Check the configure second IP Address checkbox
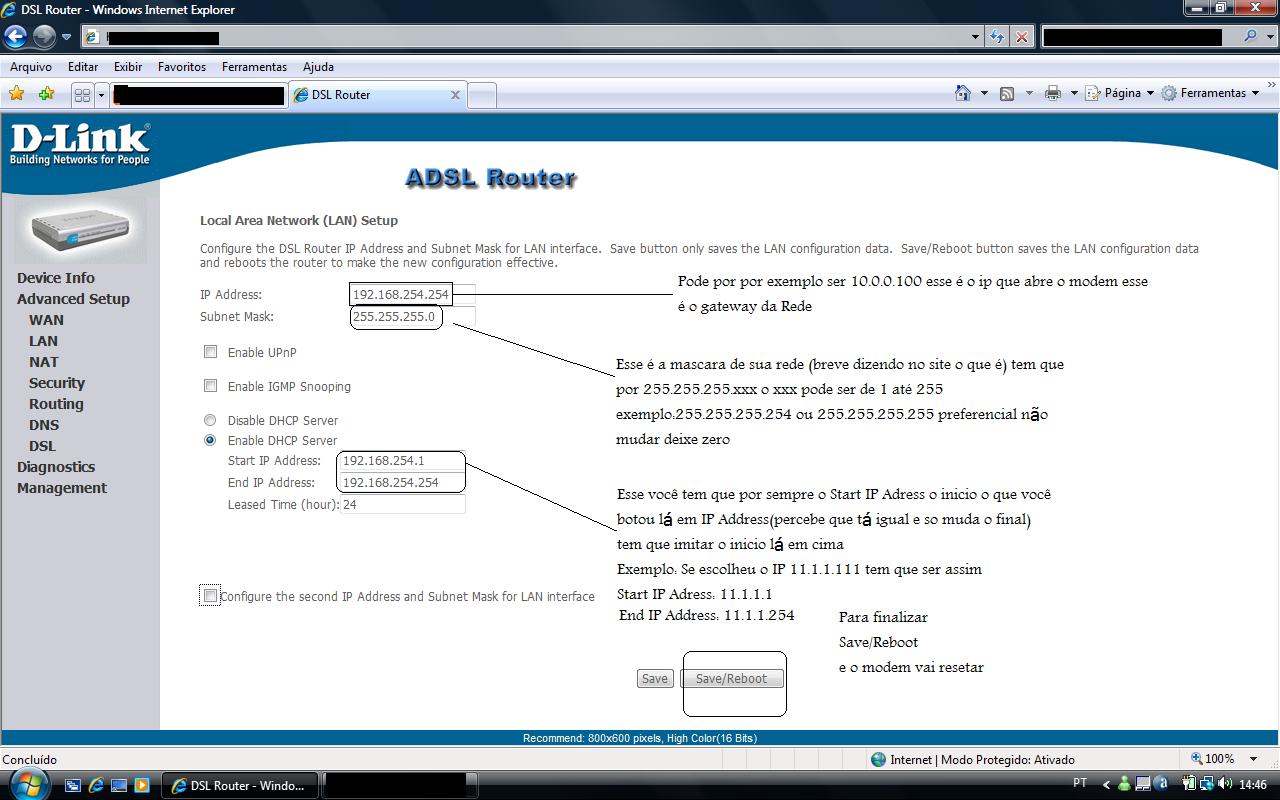Viewport: 1280px width, 800px height. (210, 596)
